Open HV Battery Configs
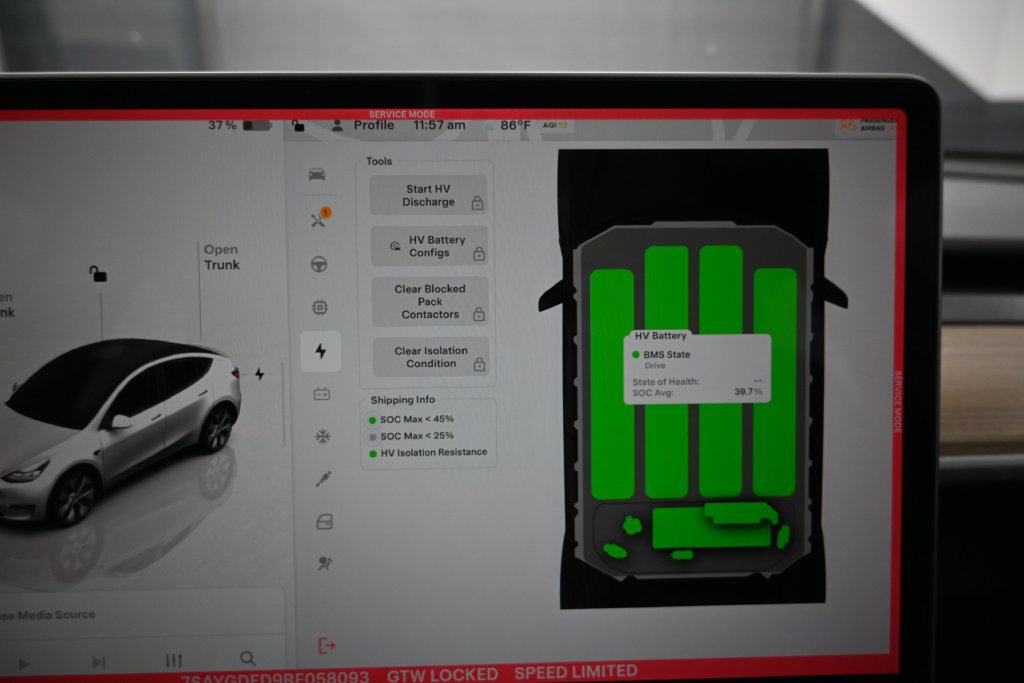1024x683 pixels. coord(429,246)
